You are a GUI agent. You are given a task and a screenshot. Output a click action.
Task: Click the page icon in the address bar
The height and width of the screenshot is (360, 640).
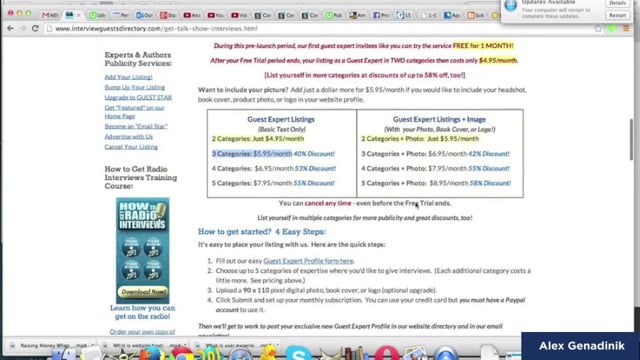[50, 29]
